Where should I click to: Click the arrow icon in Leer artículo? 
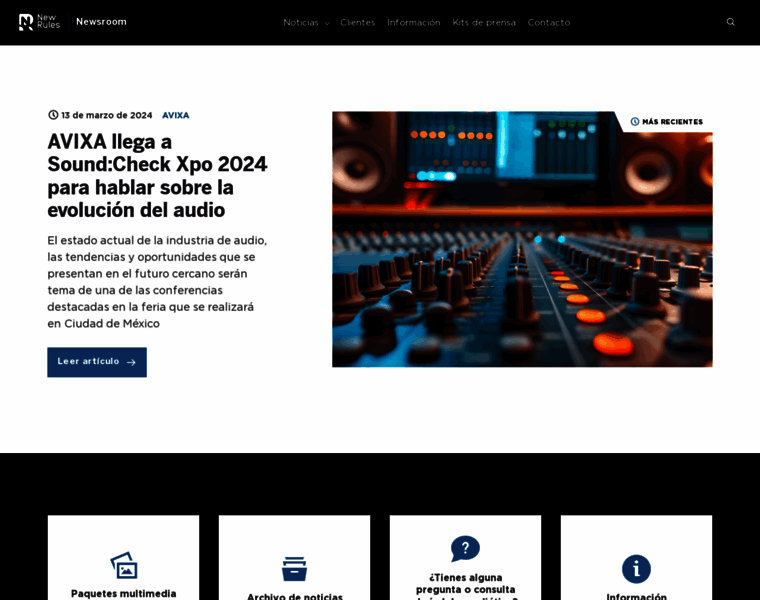click(131, 362)
